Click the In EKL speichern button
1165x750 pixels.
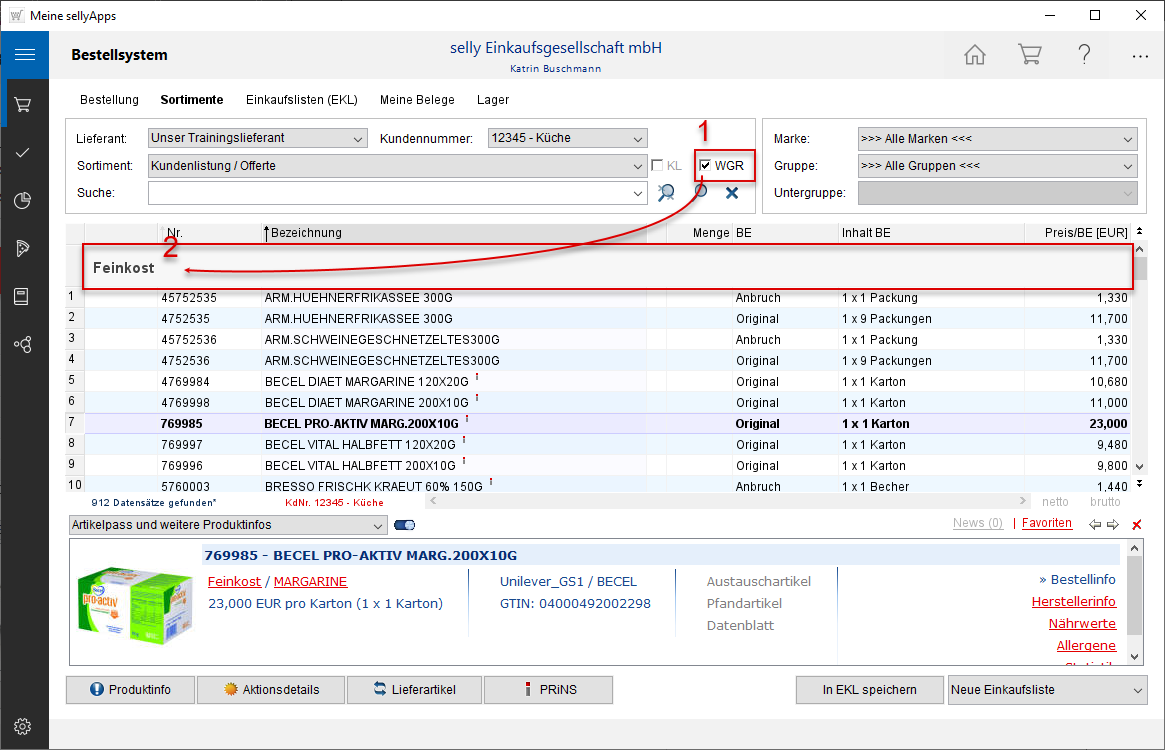(869, 690)
